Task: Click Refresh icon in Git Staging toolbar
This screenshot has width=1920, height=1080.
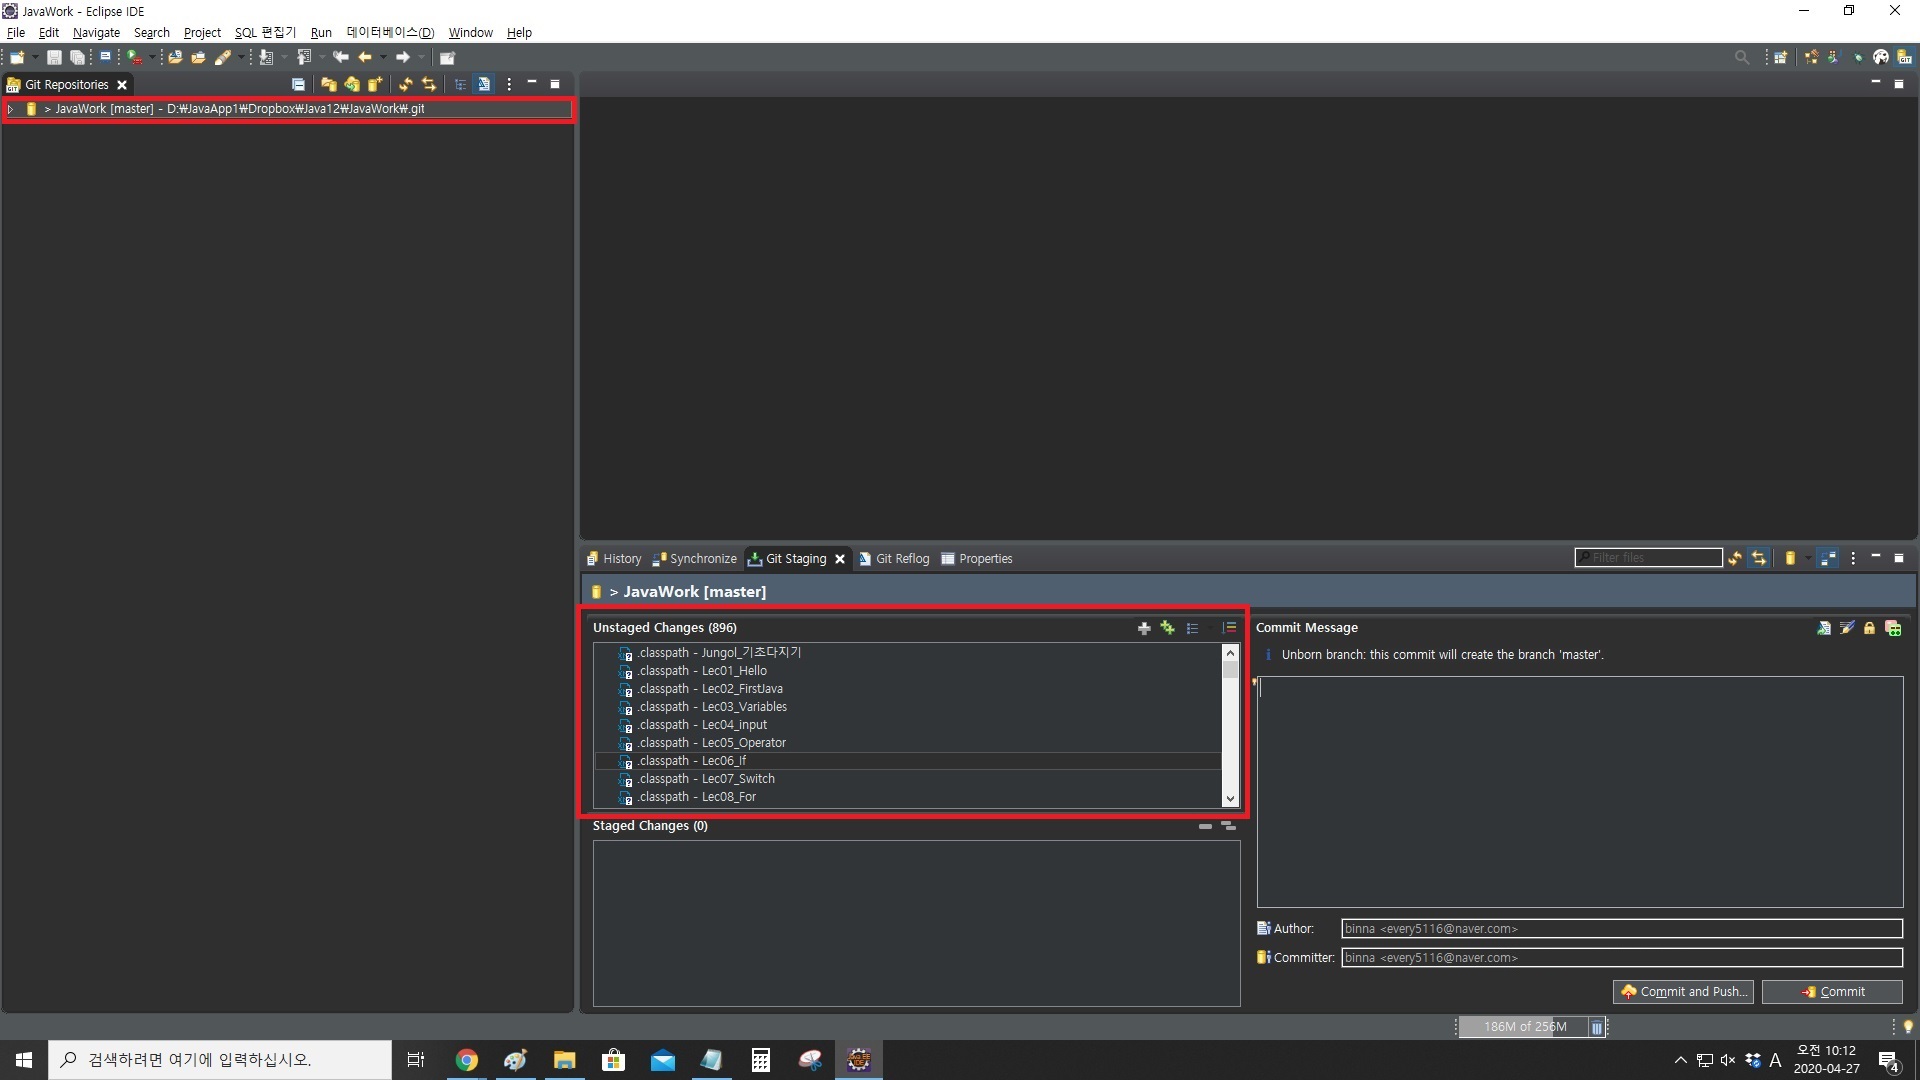Action: pos(1735,558)
